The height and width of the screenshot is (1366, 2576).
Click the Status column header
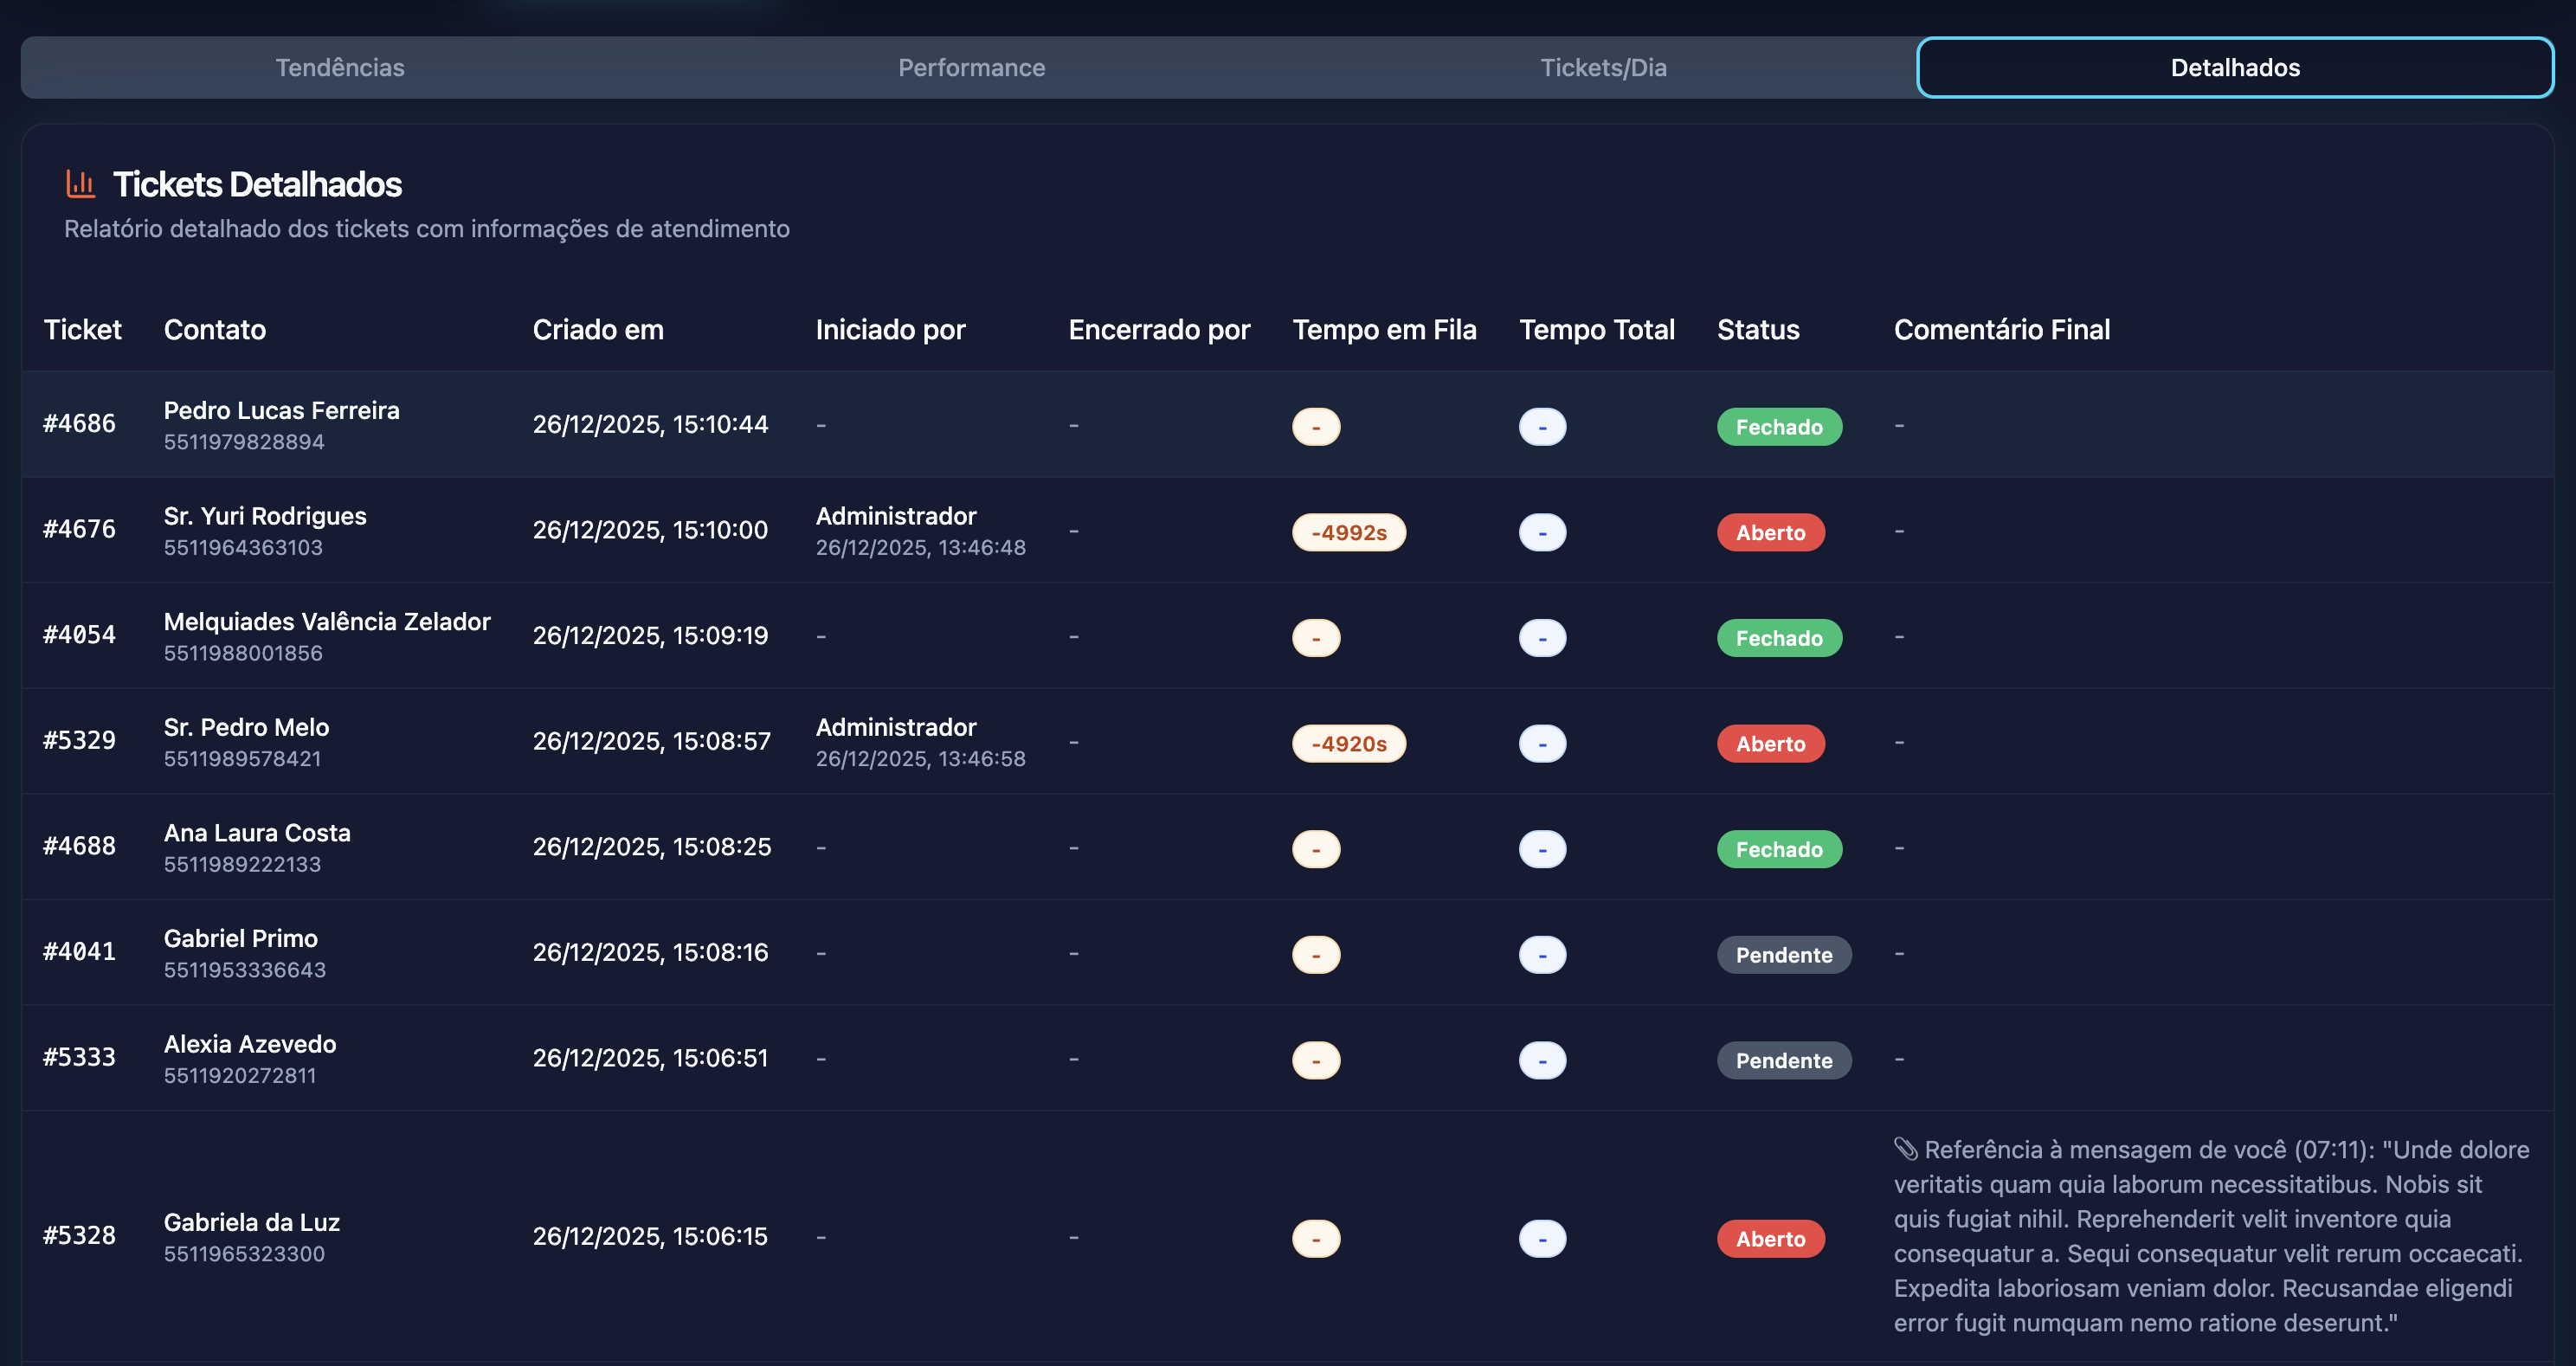[x=1757, y=330]
